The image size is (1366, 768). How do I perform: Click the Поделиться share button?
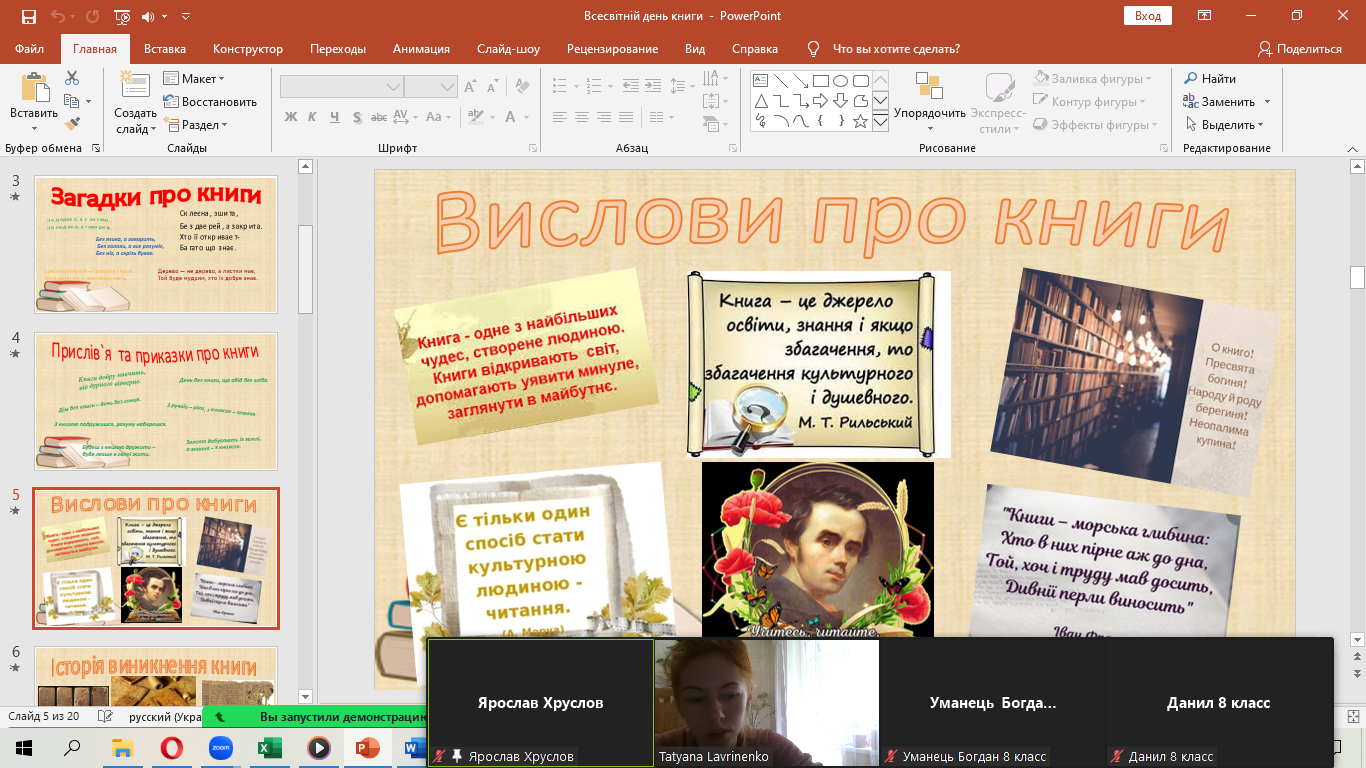[1300, 49]
